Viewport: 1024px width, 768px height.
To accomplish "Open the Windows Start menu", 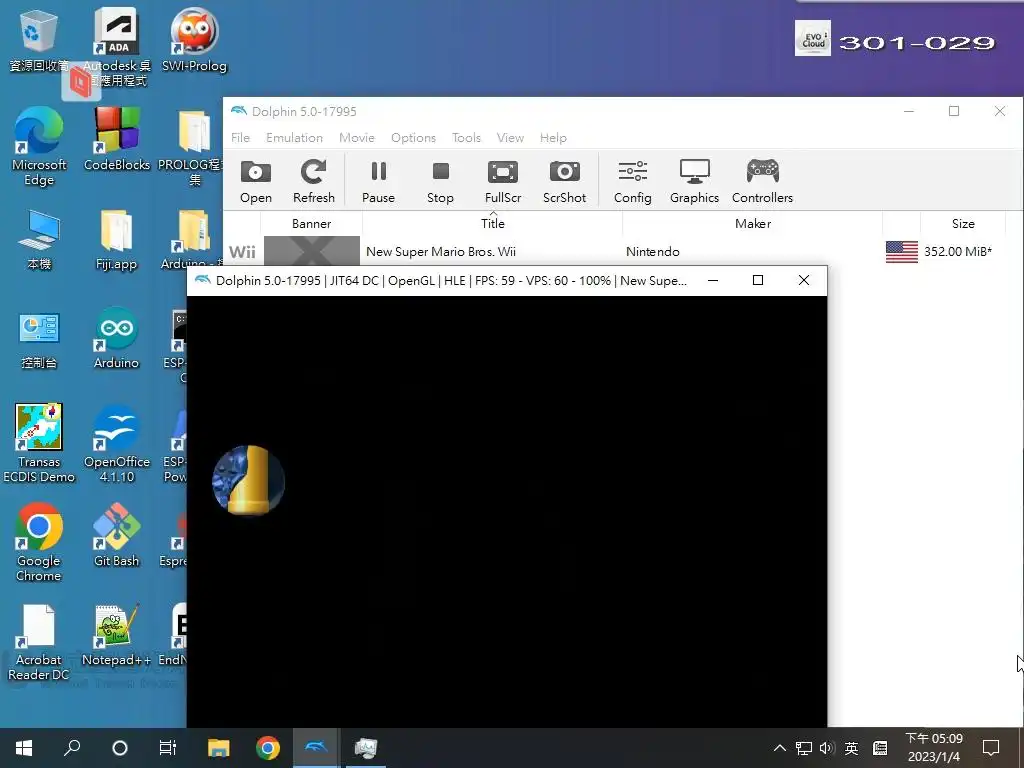I will point(24,748).
